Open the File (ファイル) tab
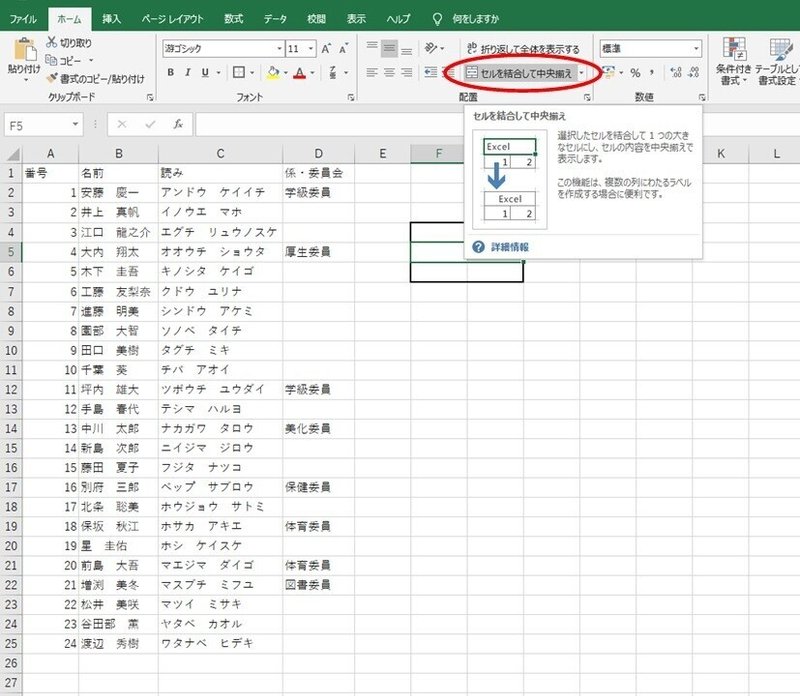 [x=23, y=19]
